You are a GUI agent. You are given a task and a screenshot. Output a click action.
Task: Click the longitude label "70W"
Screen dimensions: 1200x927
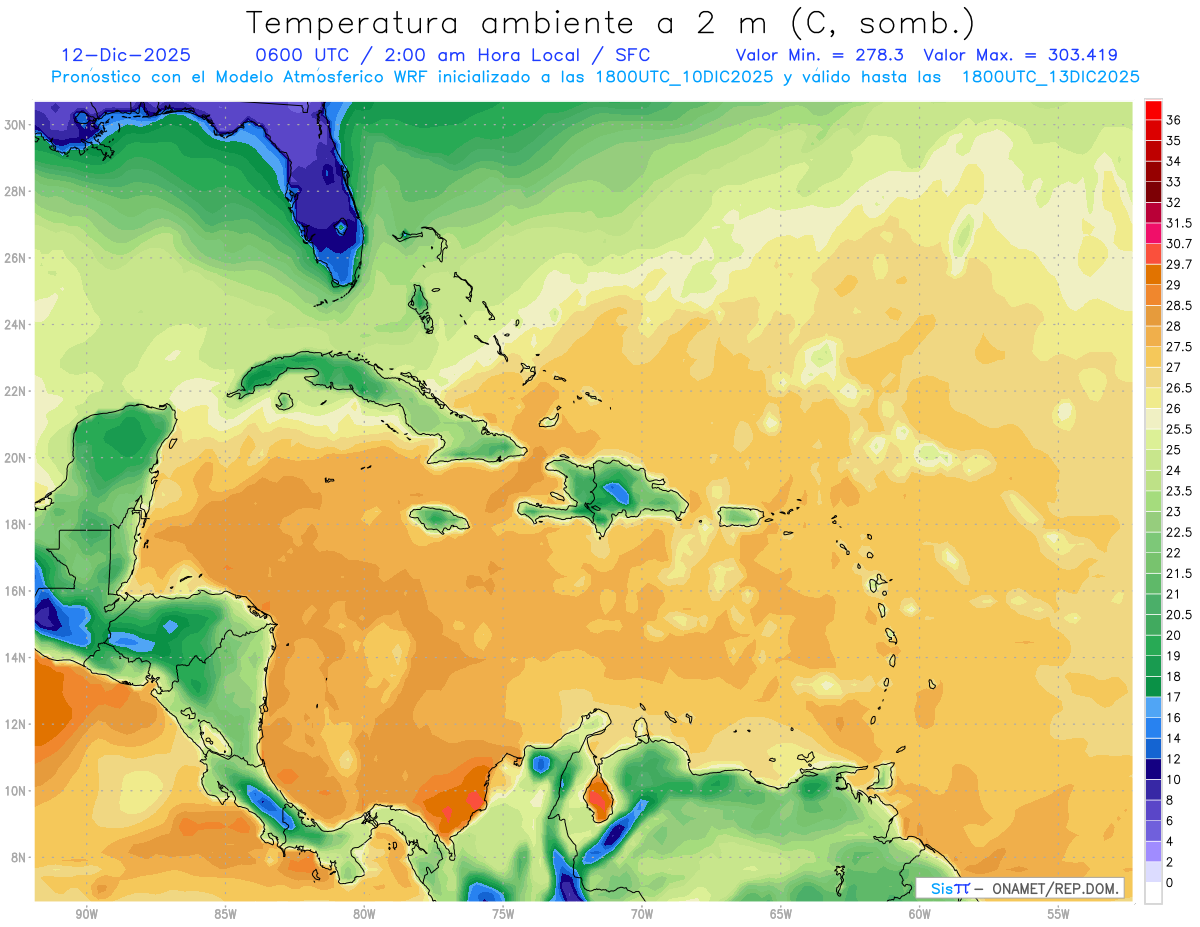click(x=642, y=915)
